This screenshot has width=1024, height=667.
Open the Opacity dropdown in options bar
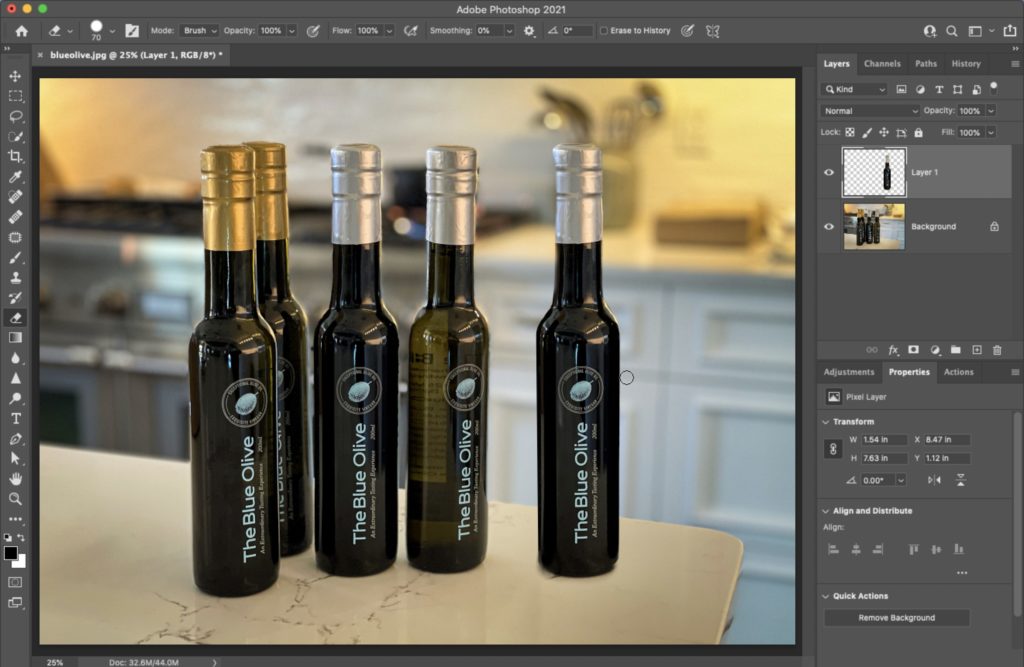pyautogui.click(x=292, y=31)
